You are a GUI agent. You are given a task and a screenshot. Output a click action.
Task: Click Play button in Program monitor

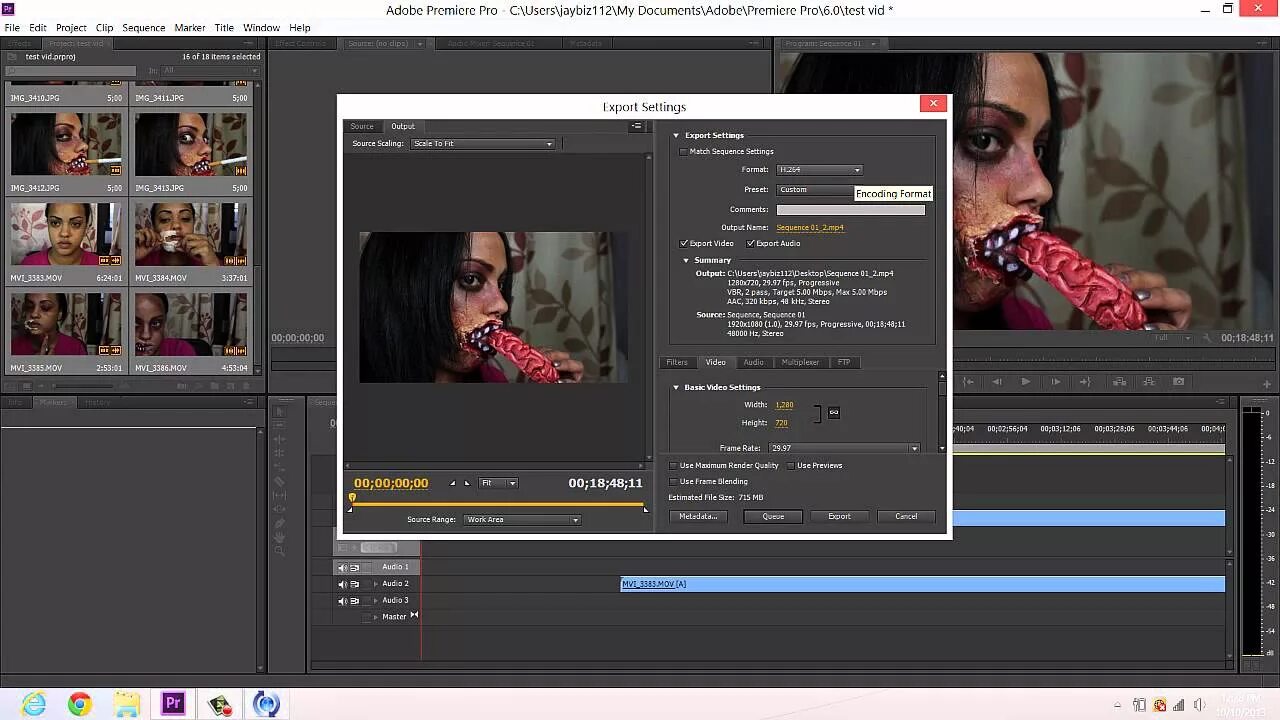(1025, 381)
